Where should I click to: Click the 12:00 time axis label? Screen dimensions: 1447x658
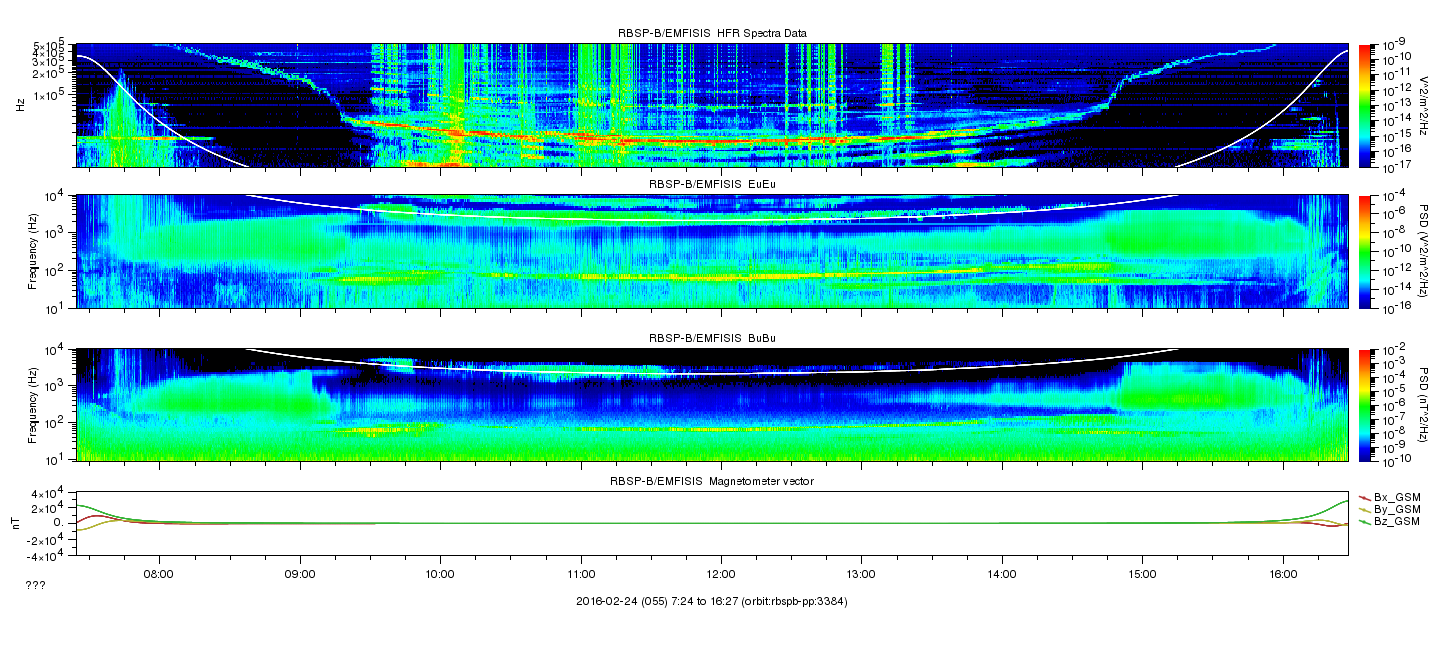[x=721, y=574]
